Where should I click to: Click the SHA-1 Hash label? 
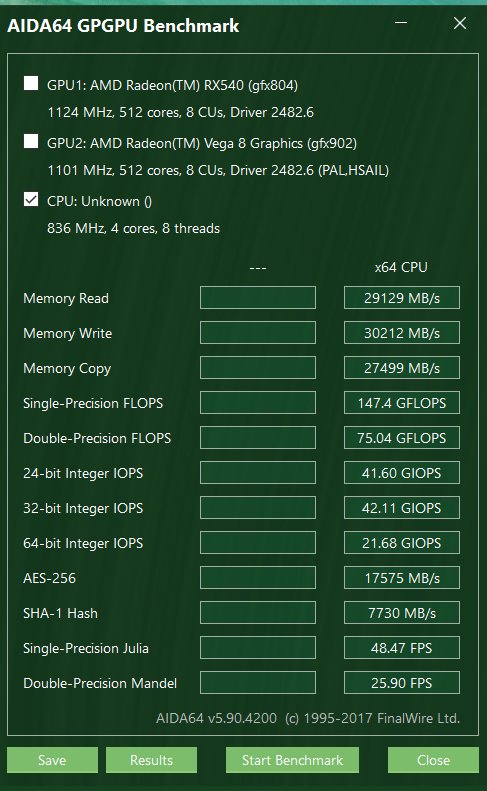[x=61, y=613]
